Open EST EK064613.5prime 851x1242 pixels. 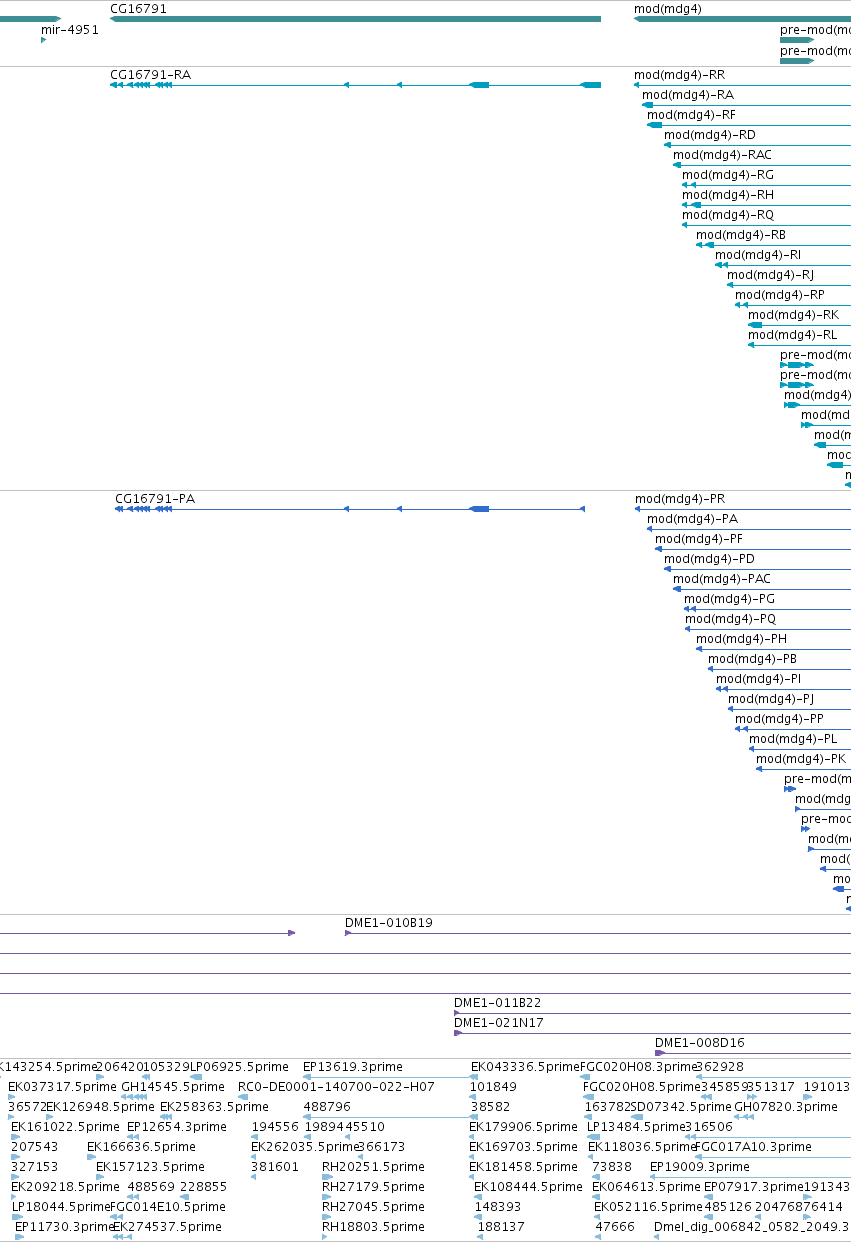tap(646, 1186)
